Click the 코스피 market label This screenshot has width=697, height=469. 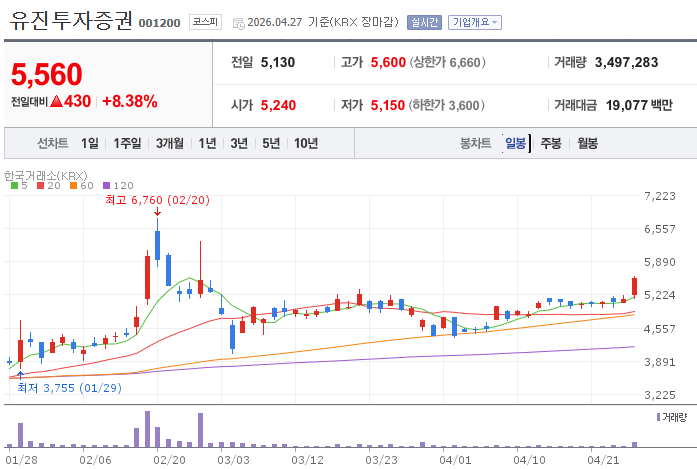point(205,22)
